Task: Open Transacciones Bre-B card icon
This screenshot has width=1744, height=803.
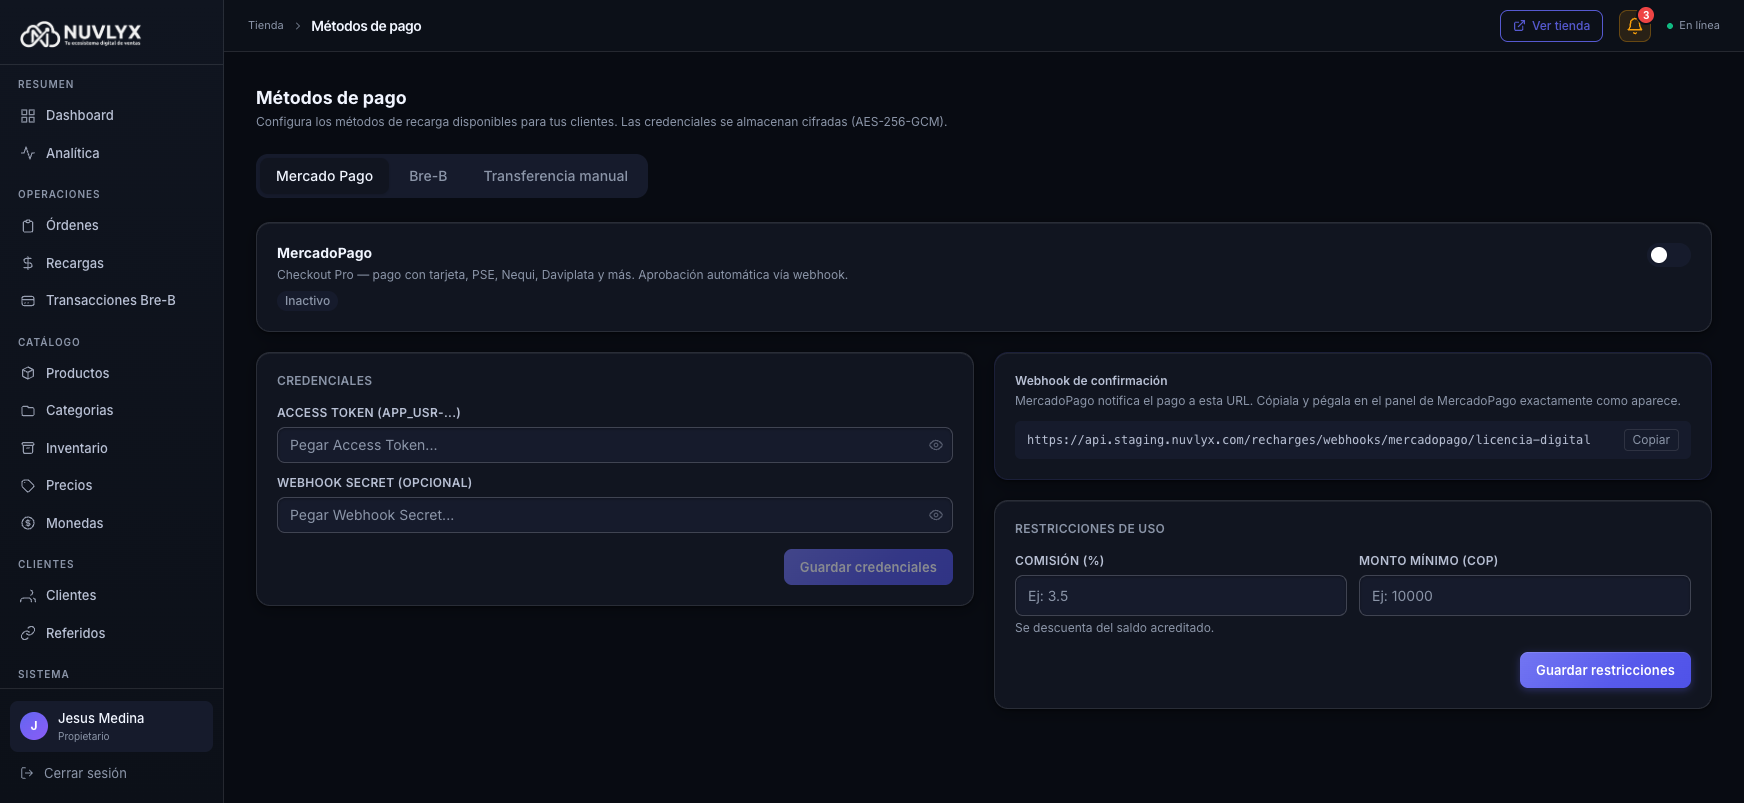Action: click(x=28, y=301)
